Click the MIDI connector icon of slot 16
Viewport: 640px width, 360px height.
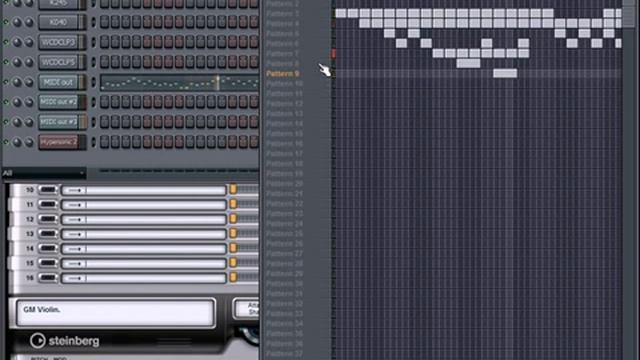click(x=48, y=278)
